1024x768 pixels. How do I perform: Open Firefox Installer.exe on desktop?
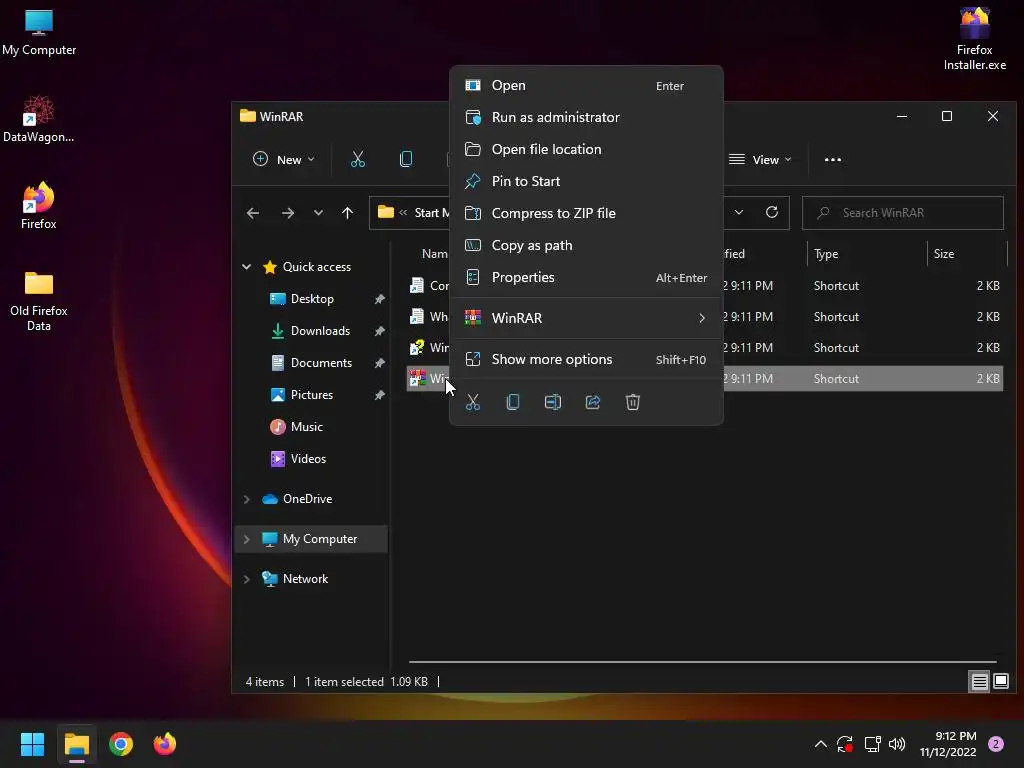(x=974, y=39)
